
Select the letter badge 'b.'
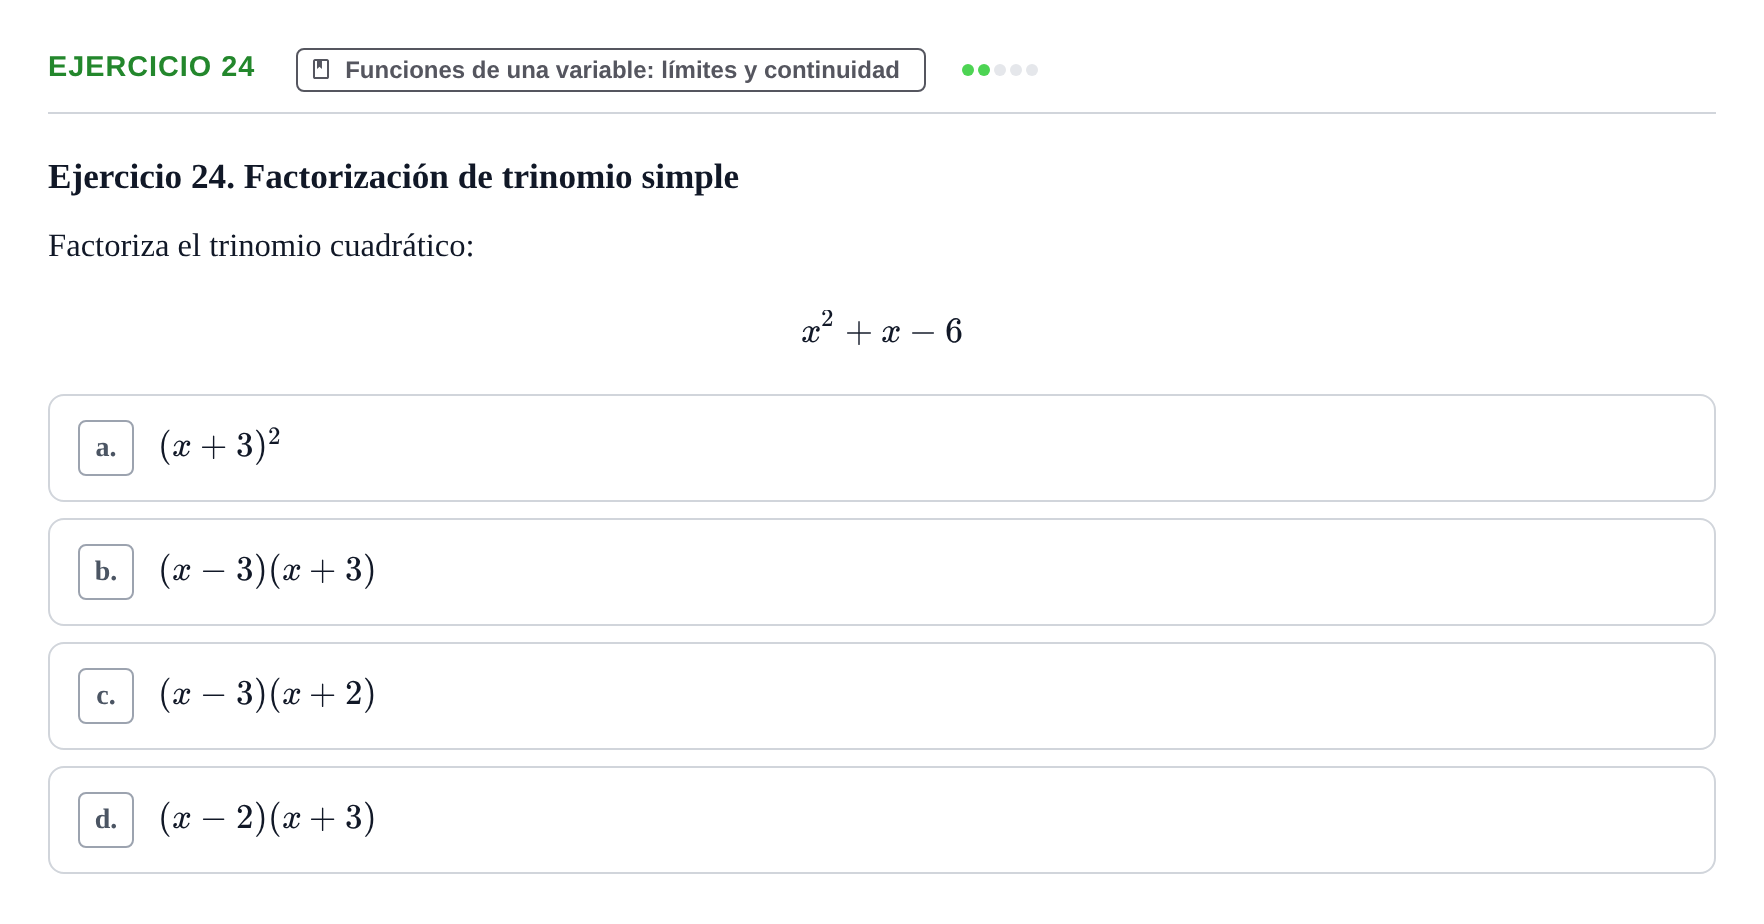(x=106, y=572)
